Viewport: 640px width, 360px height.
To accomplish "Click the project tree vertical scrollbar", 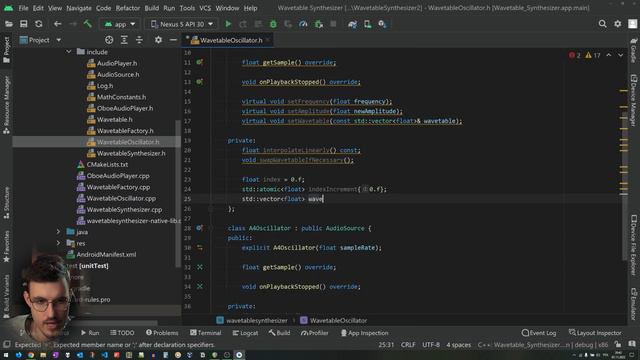I will click(x=178, y=194).
